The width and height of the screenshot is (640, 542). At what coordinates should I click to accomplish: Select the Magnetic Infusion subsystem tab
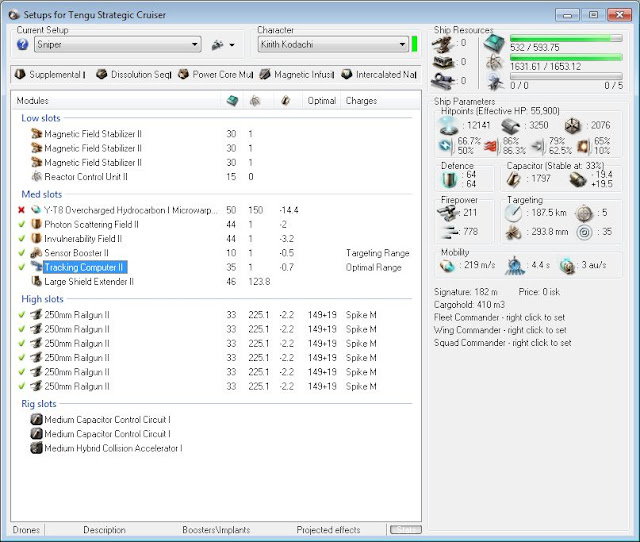(297, 74)
